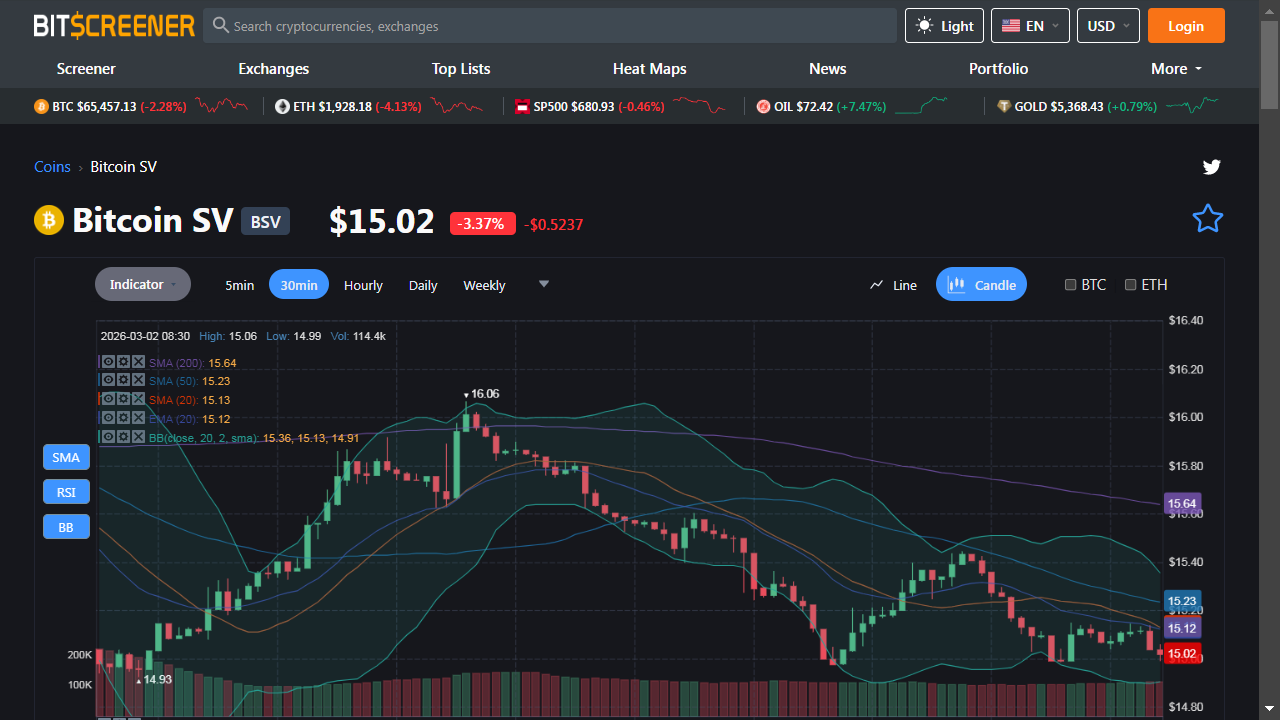Click the magnifier search icon
1280x720 pixels.
[x=221, y=25]
